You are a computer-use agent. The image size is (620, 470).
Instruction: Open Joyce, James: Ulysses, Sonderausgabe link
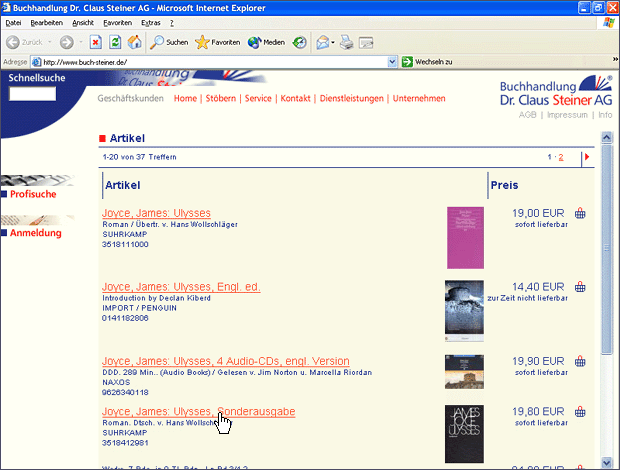[198, 411]
